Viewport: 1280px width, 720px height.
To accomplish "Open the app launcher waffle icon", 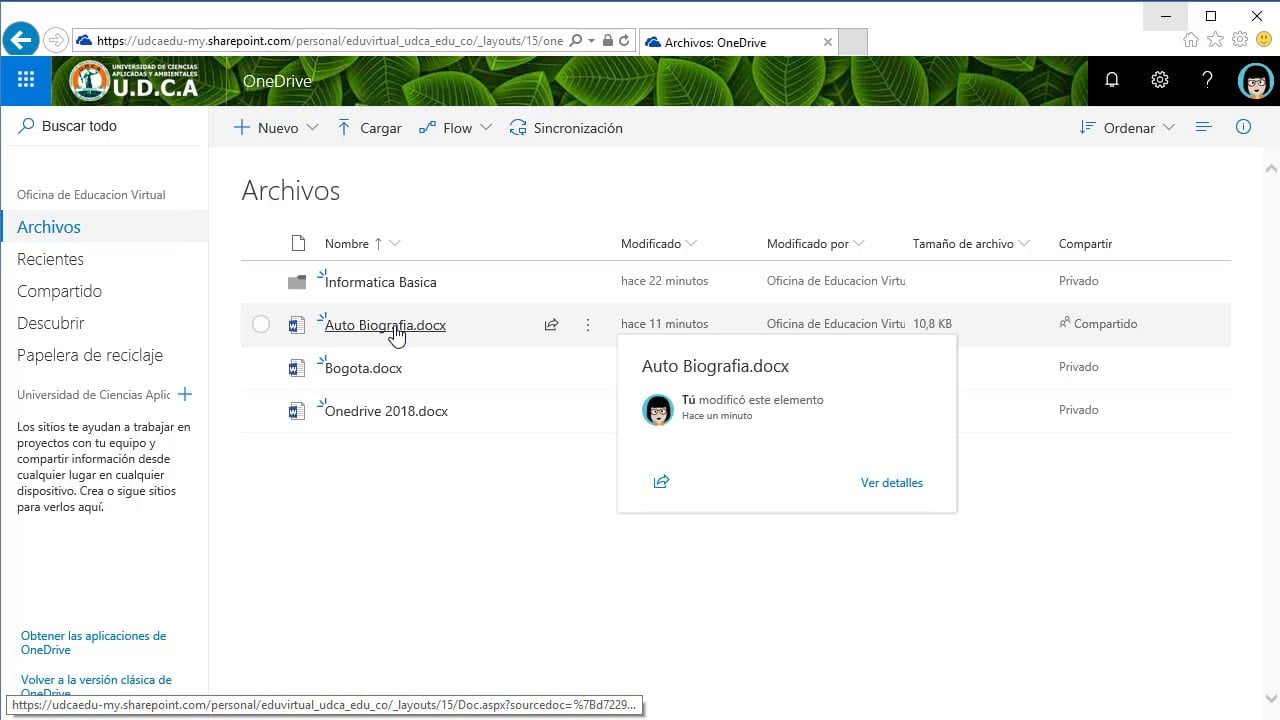I will 26,81.
